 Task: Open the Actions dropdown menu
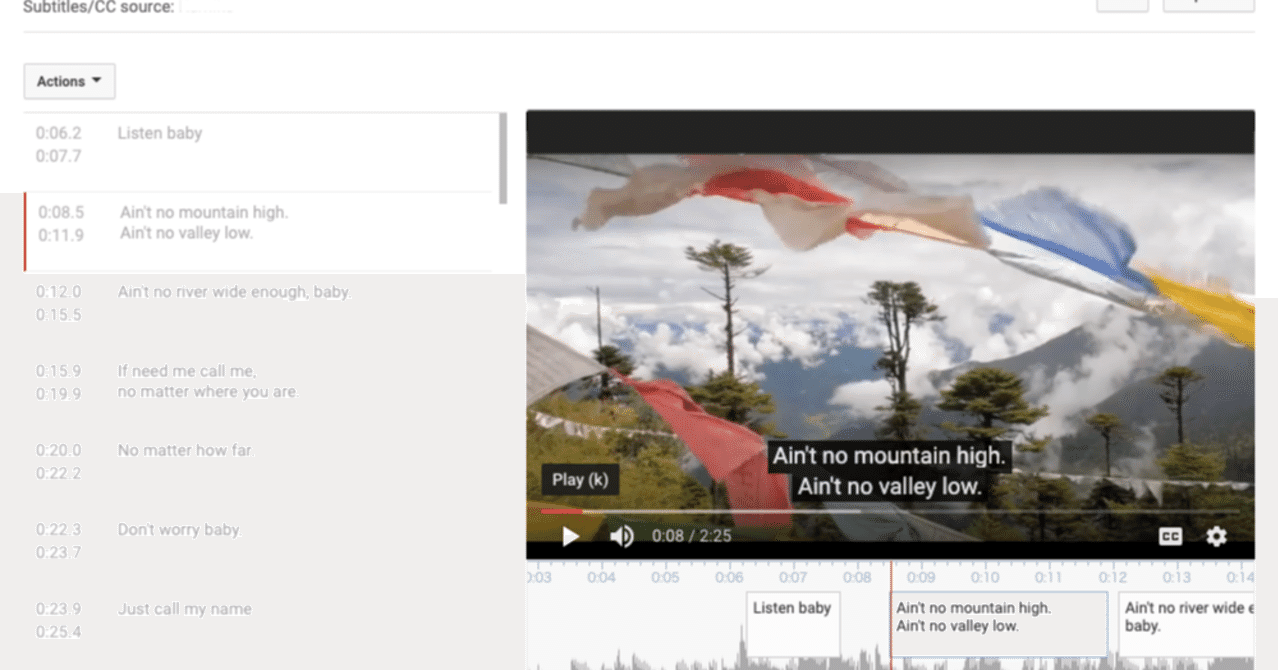pos(69,82)
